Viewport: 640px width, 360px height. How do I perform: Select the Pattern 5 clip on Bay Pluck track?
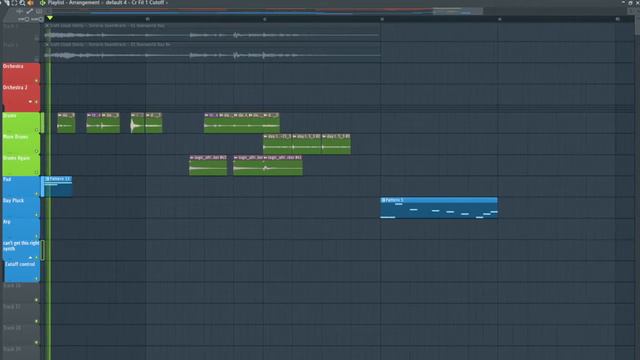coord(439,208)
